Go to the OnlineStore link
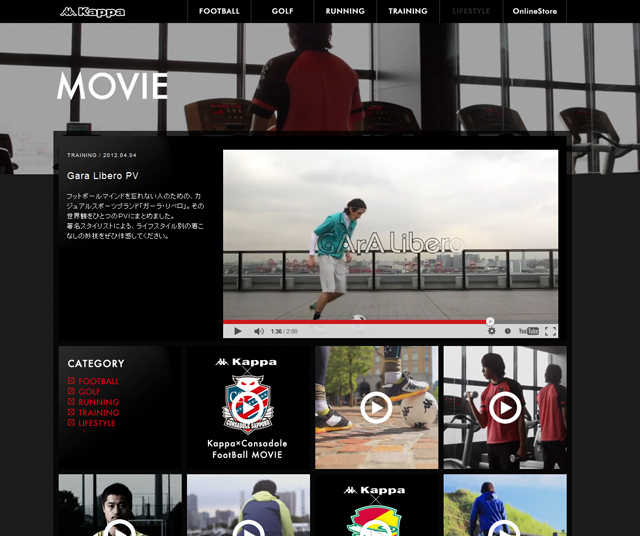The height and width of the screenshot is (536, 640). (x=535, y=11)
